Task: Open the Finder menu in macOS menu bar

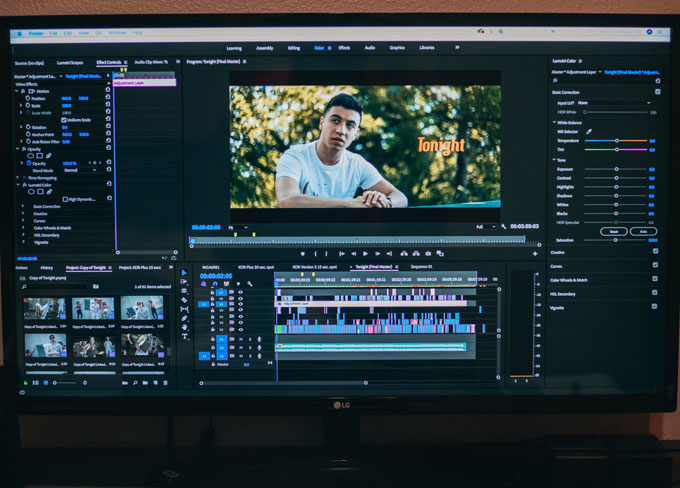Action: point(36,33)
